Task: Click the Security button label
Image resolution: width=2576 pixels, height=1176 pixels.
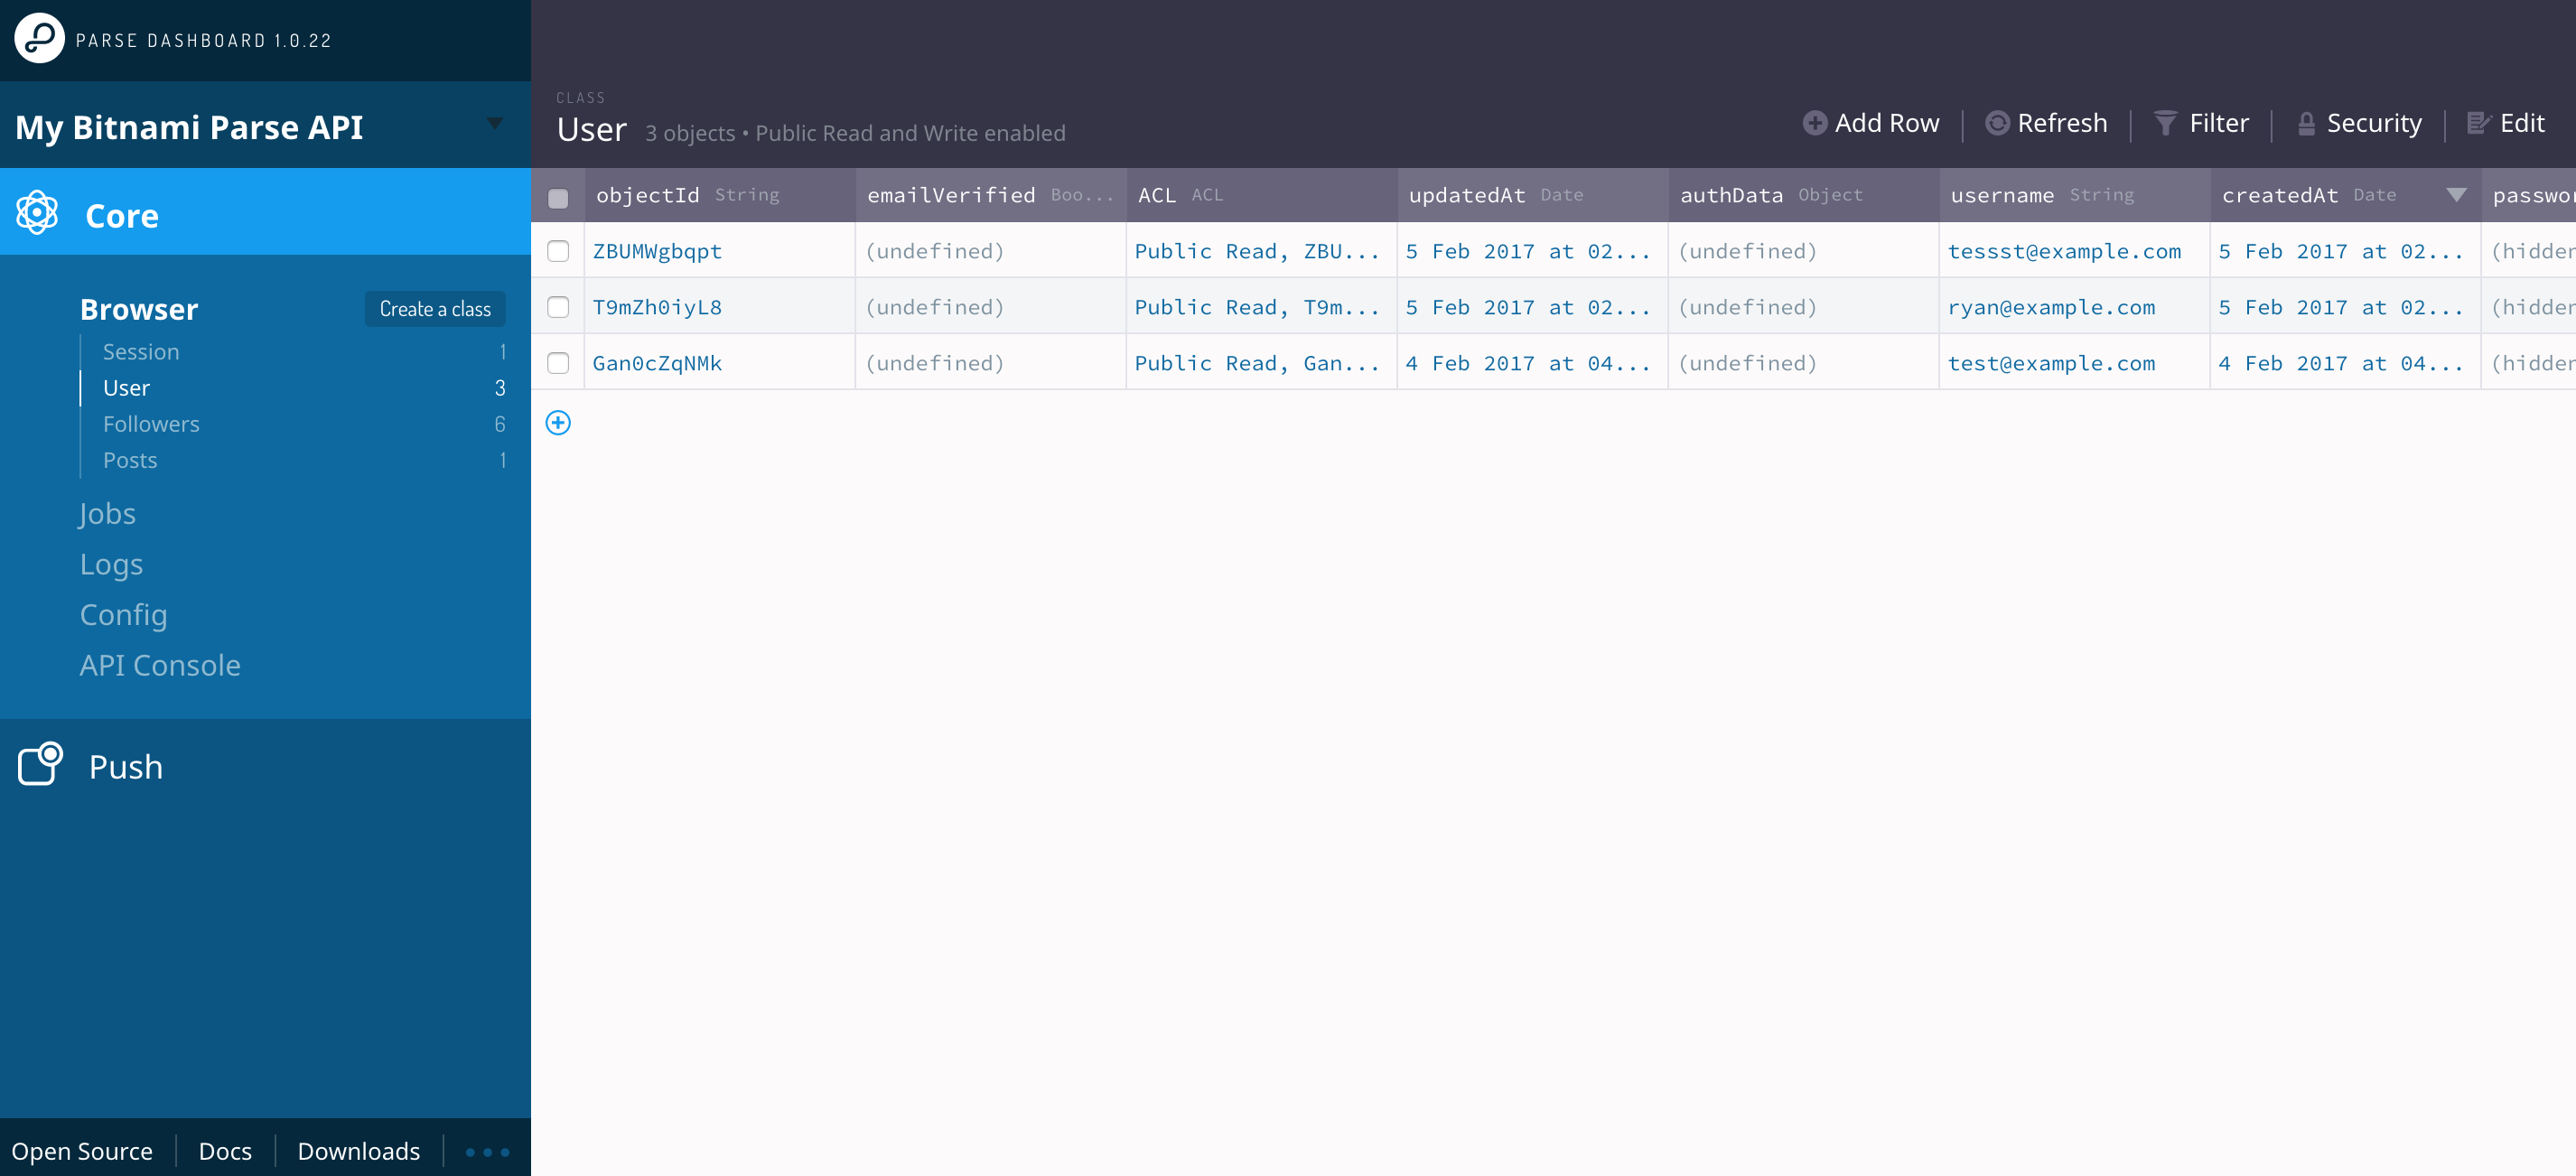Action: pyautogui.click(x=2374, y=123)
